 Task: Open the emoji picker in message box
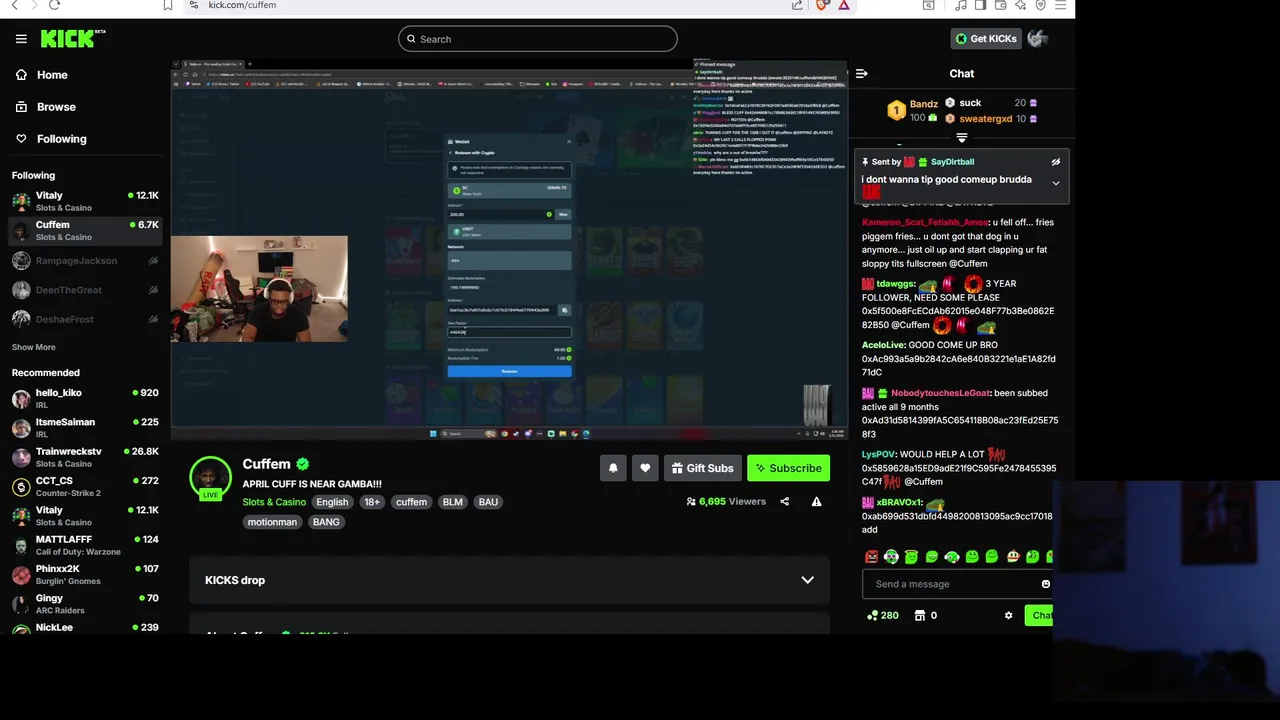point(1046,584)
